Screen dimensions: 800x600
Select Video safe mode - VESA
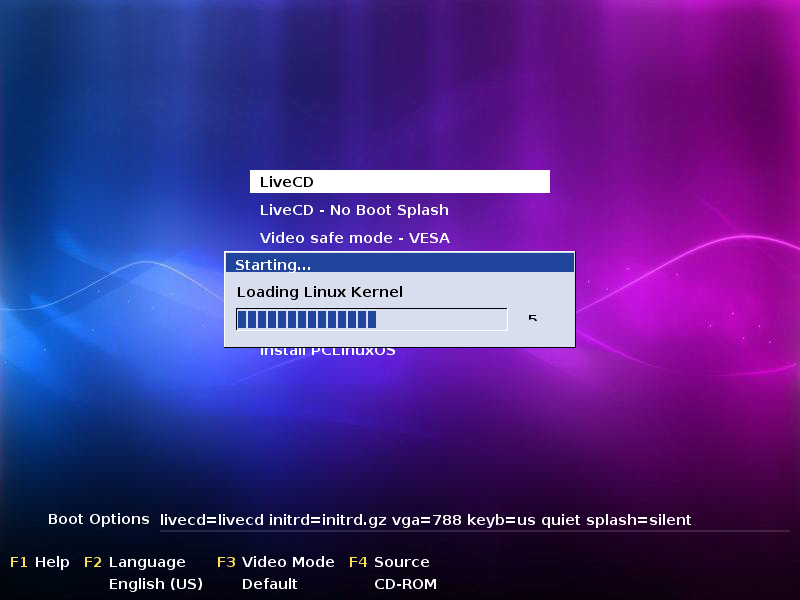click(355, 238)
